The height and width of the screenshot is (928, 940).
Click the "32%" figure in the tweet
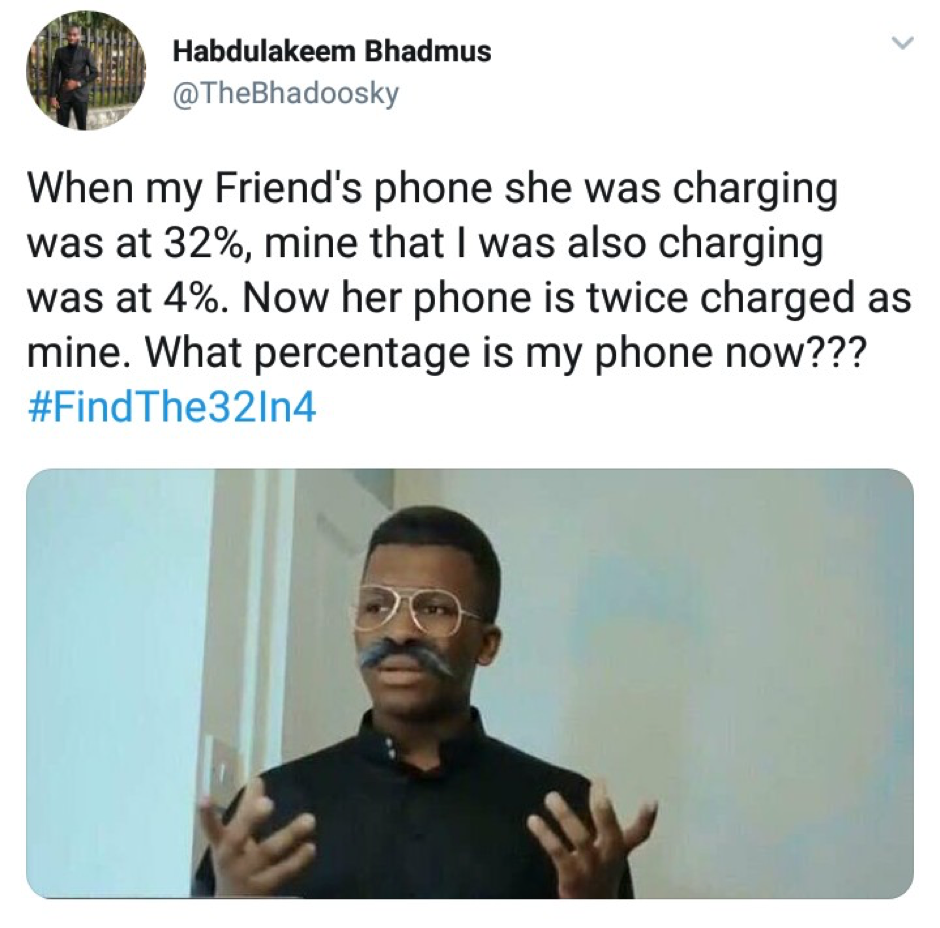pyautogui.click(x=204, y=243)
